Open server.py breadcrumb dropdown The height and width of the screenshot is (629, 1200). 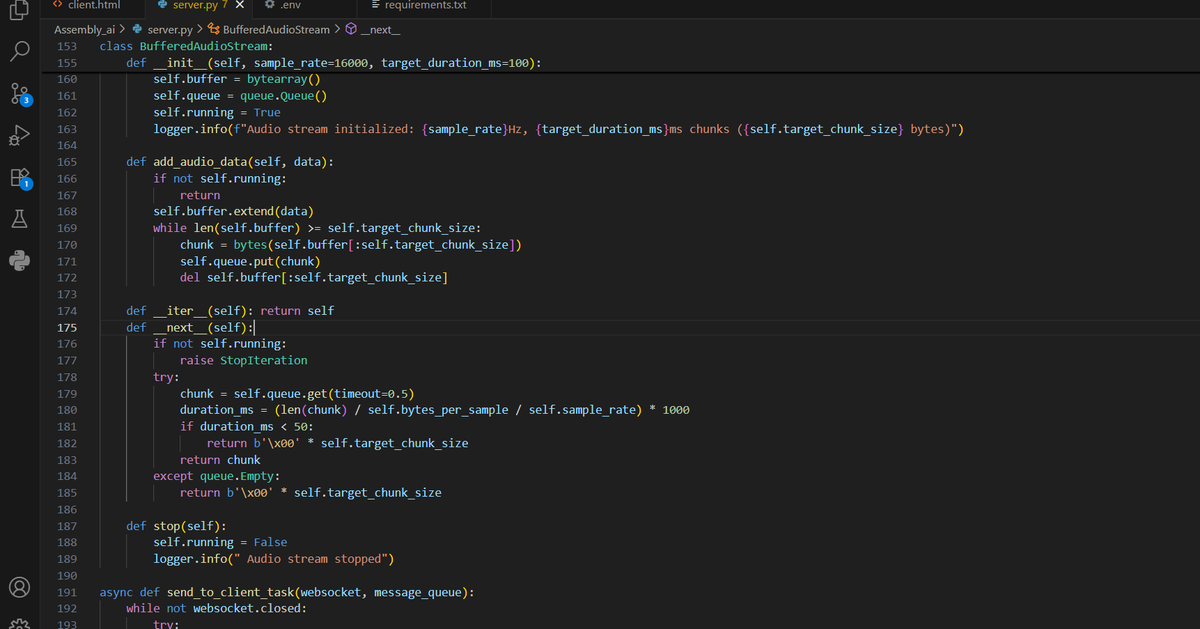click(x=170, y=30)
